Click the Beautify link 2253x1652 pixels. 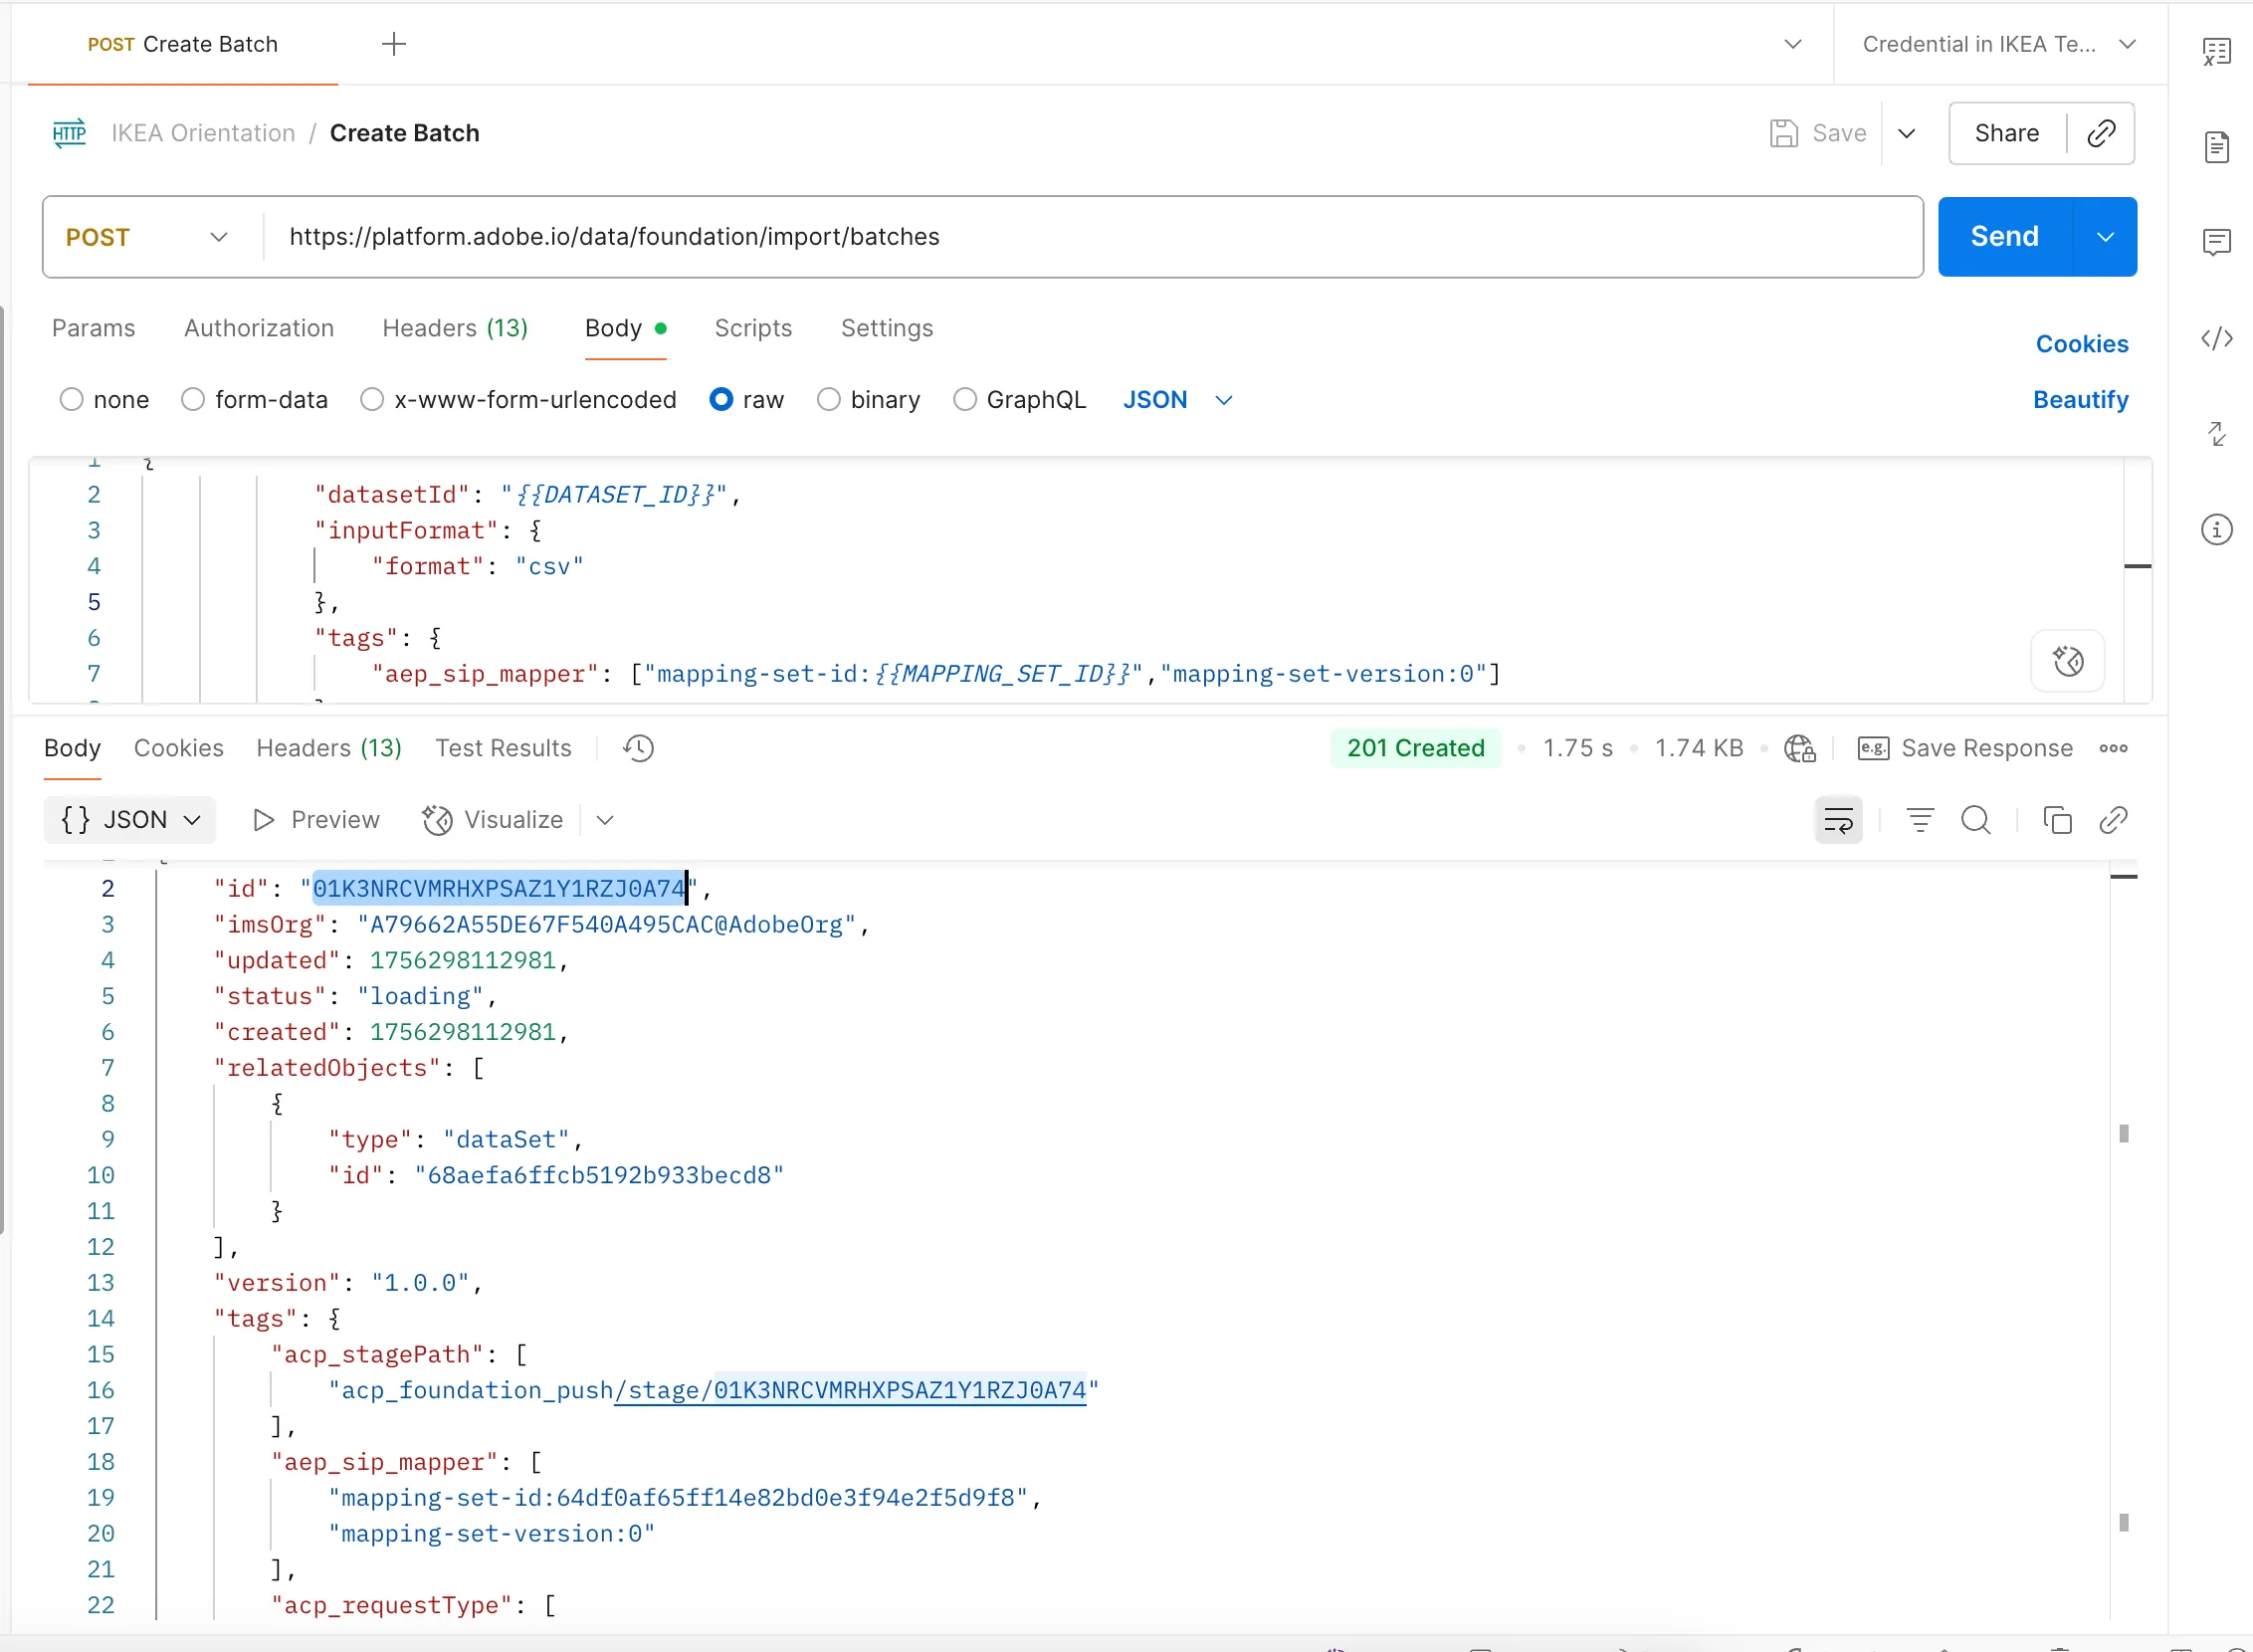click(2080, 399)
